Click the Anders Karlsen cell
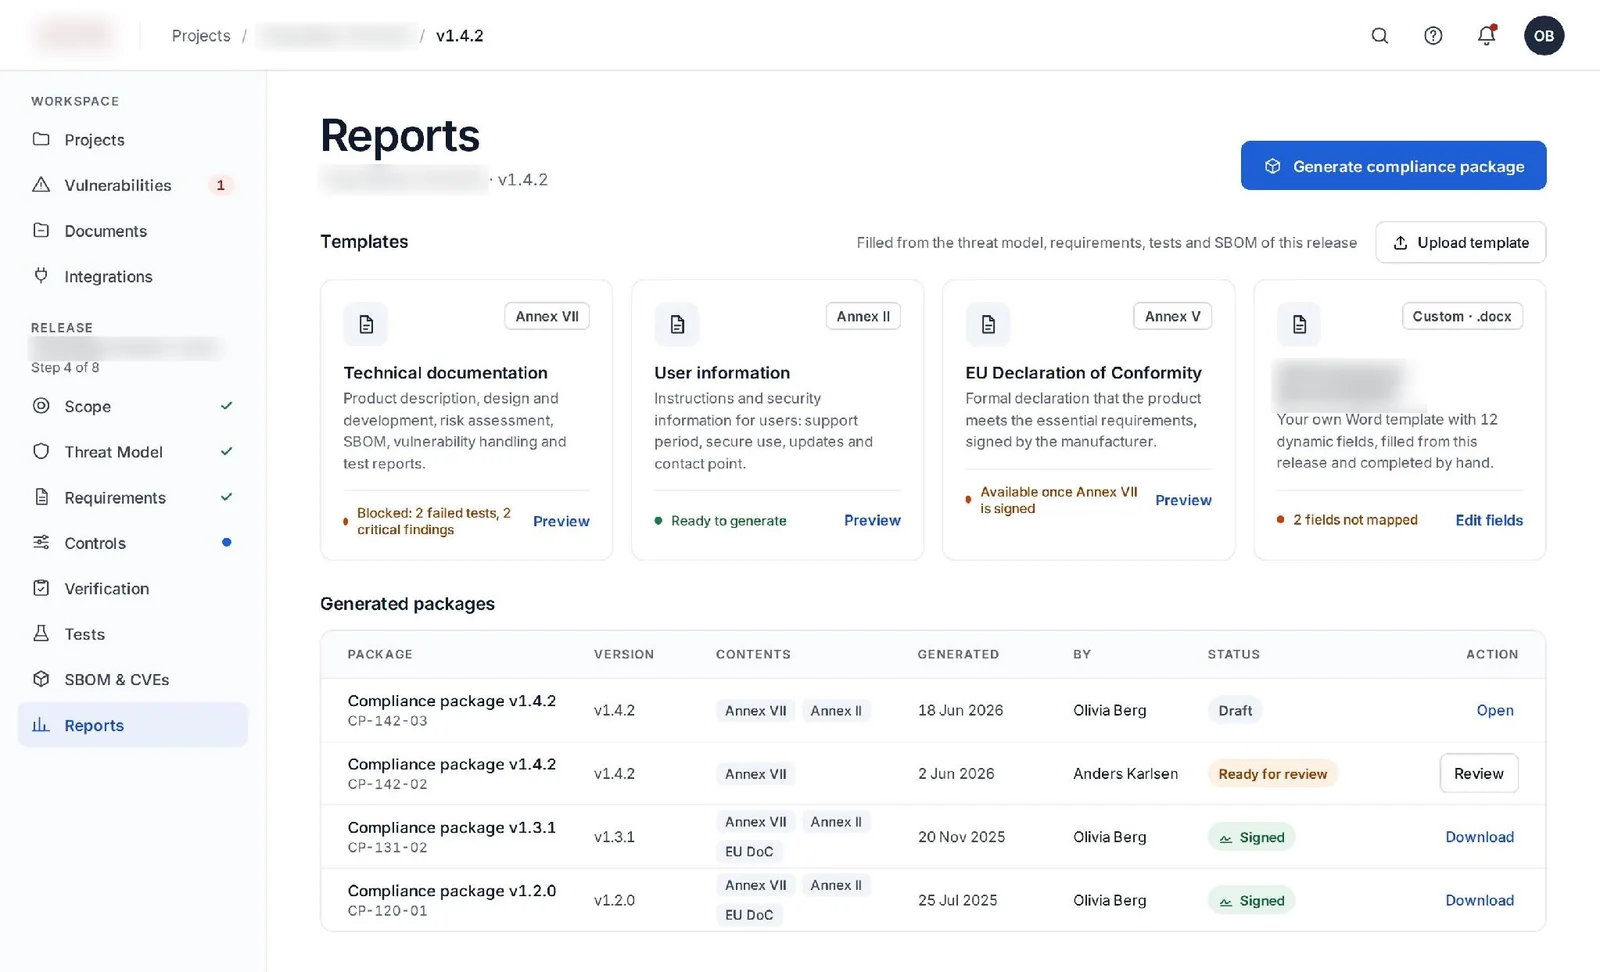Screen dimensions: 1600x972 tap(1125, 773)
